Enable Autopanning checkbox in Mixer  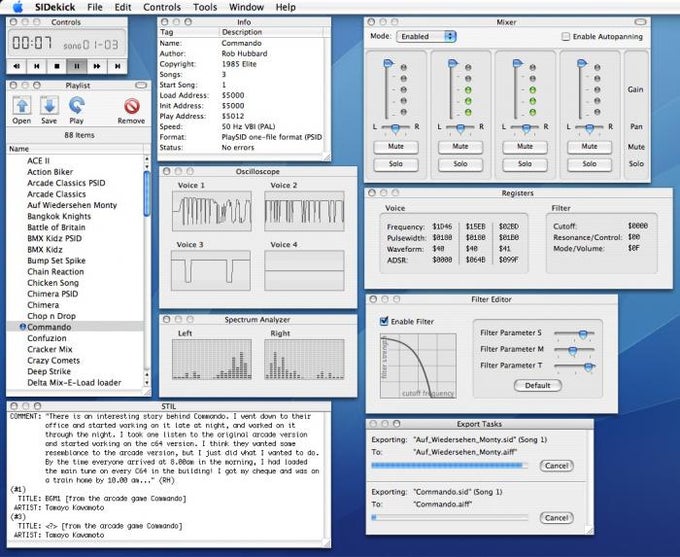pyautogui.click(x=566, y=36)
